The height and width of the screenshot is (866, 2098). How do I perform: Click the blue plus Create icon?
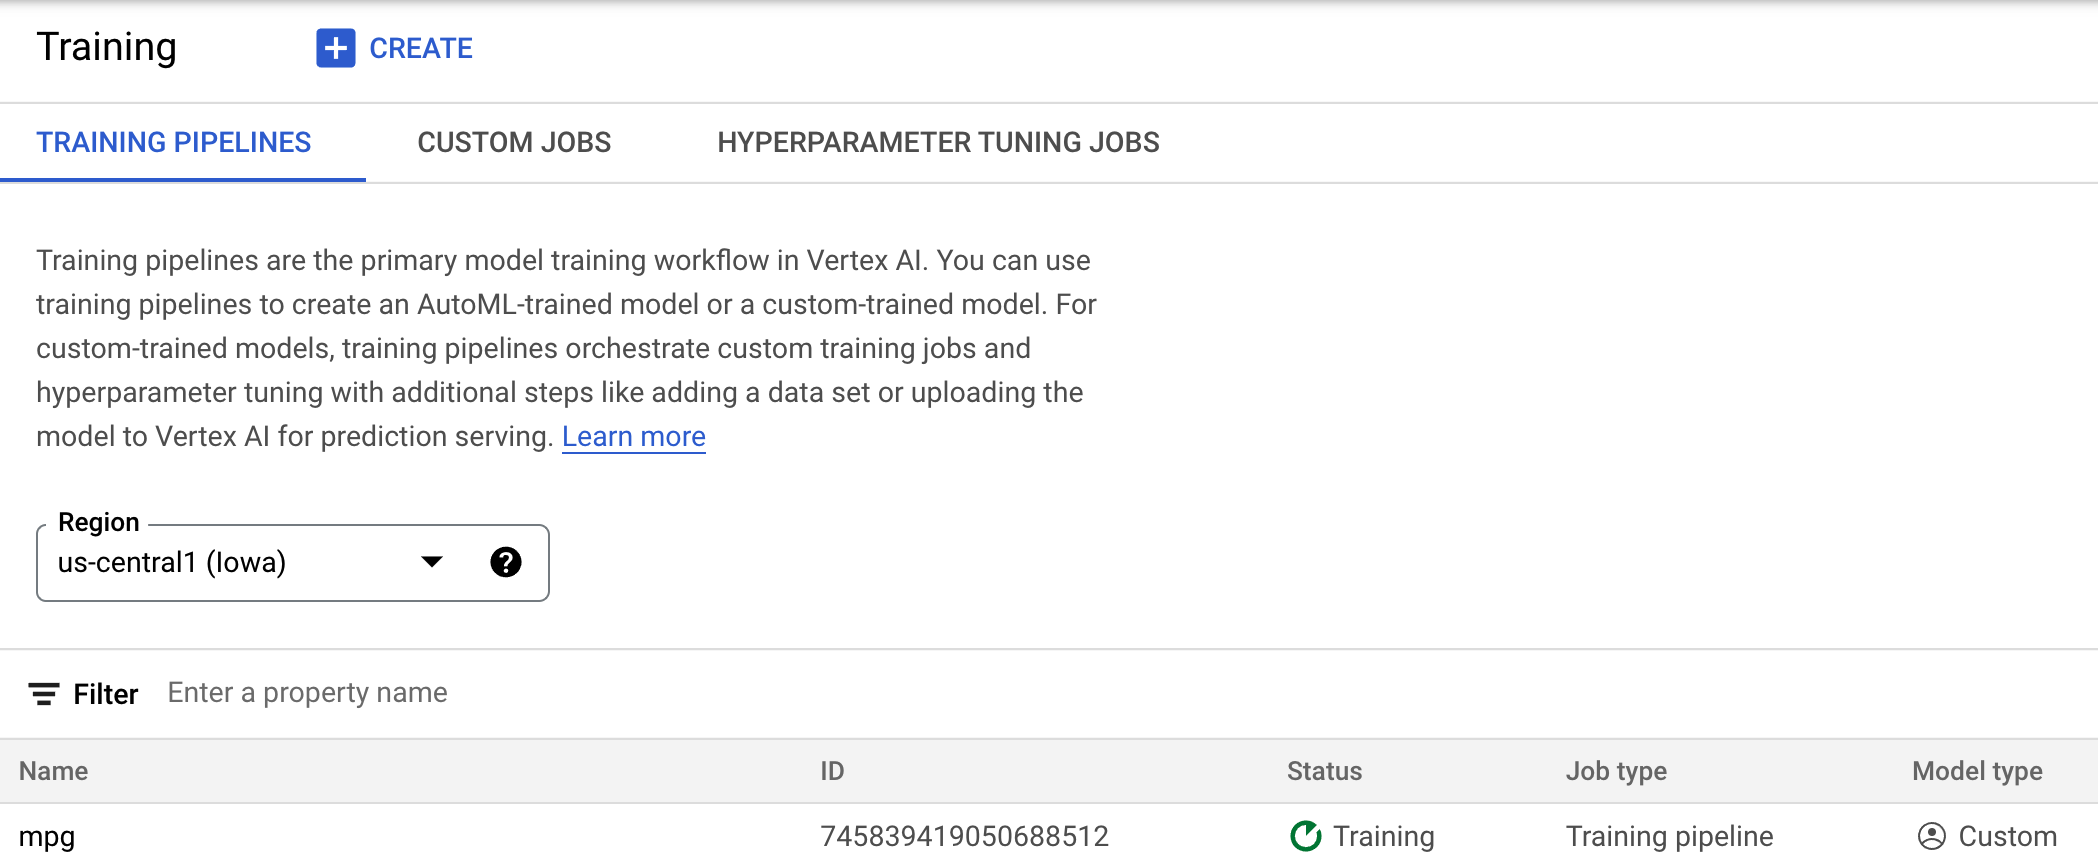tap(335, 48)
